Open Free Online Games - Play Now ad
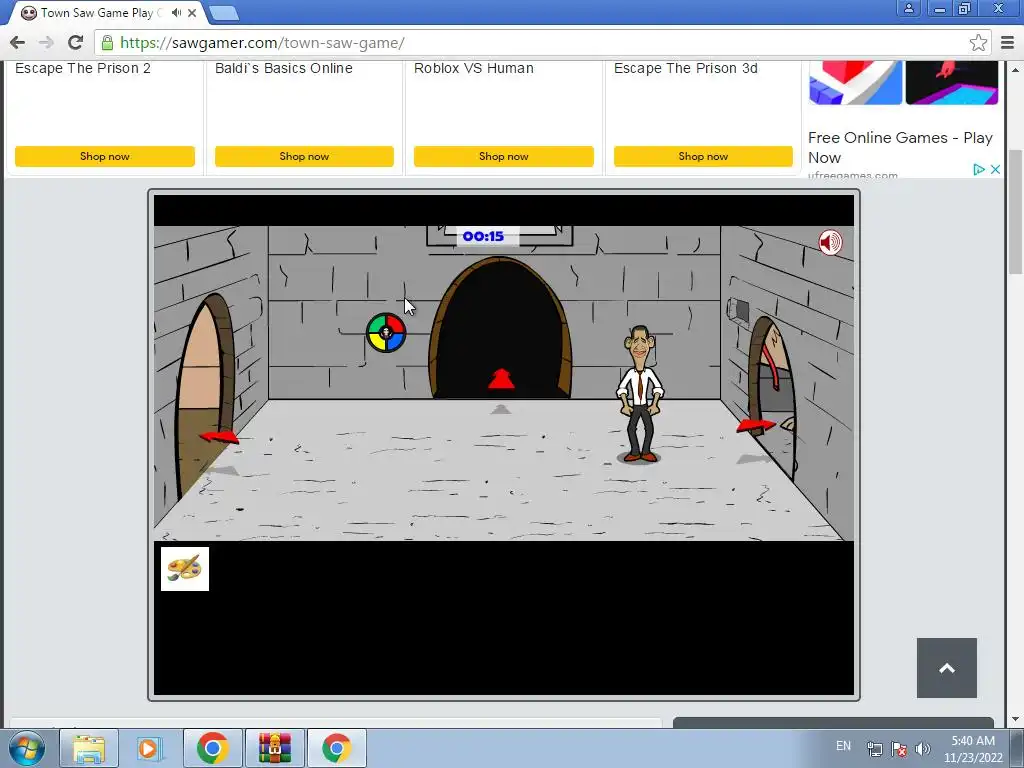This screenshot has width=1024, height=768. click(x=900, y=148)
